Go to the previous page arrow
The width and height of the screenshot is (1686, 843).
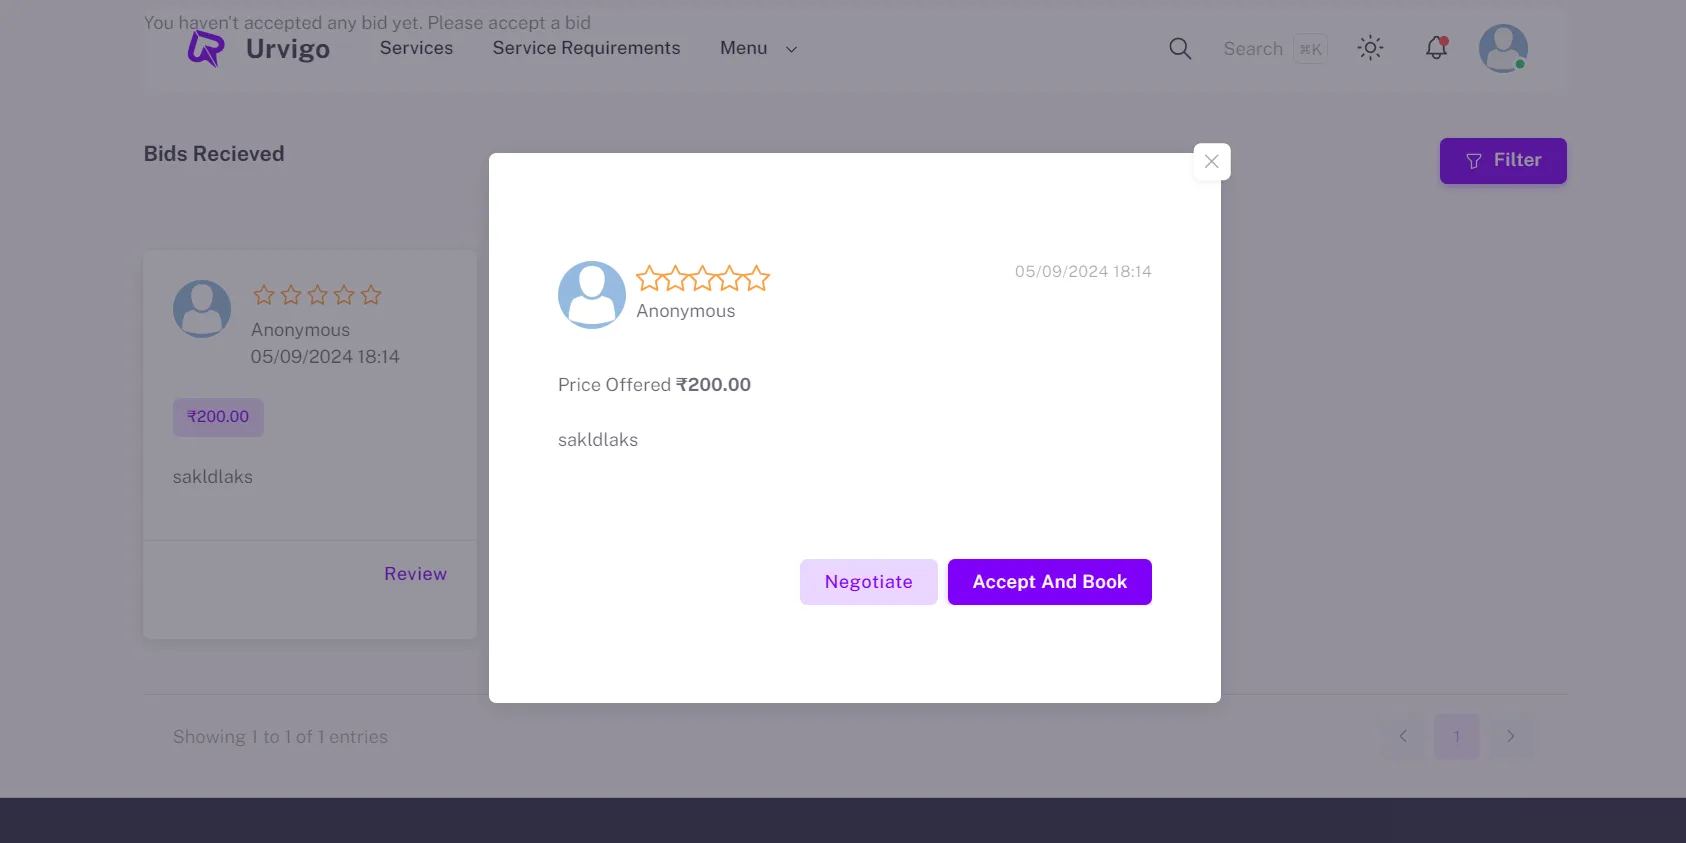pos(1403,737)
